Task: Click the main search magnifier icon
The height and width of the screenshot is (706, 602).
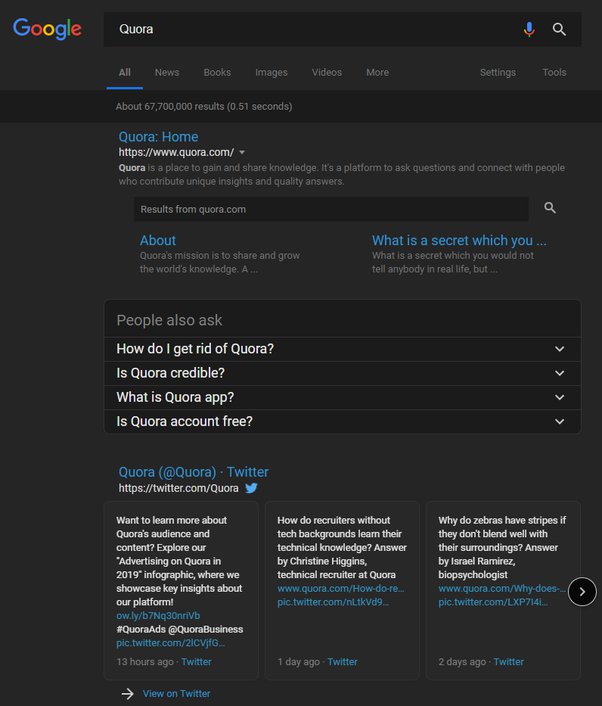Action: pyautogui.click(x=559, y=29)
